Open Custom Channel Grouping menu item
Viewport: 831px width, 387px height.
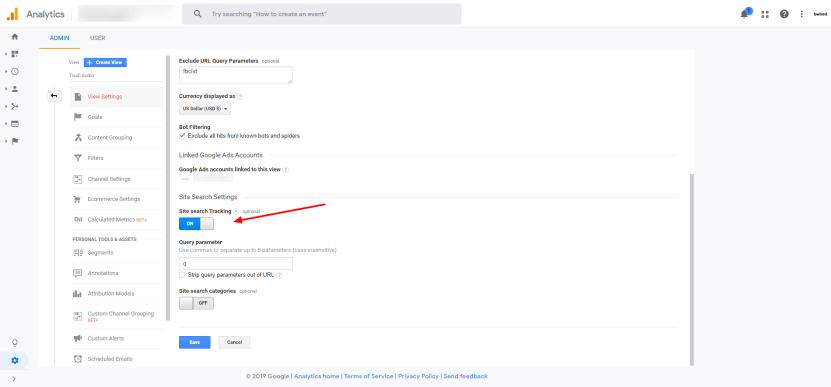117,316
